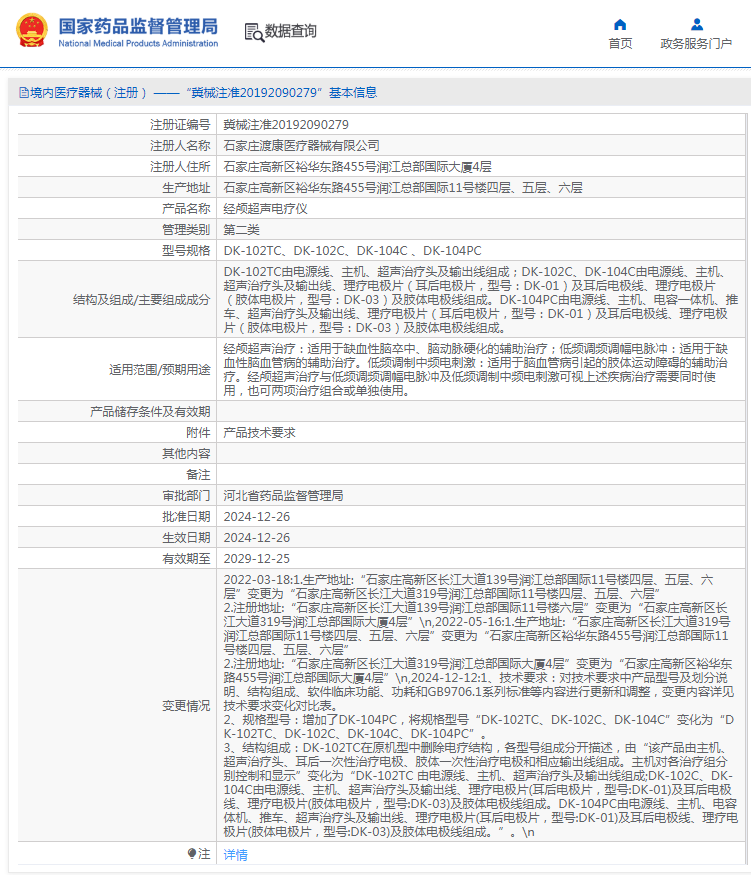Screen dimensions: 751x875
Task: Click the 适用范围/预期用途 label
Action: tap(160, 369)
